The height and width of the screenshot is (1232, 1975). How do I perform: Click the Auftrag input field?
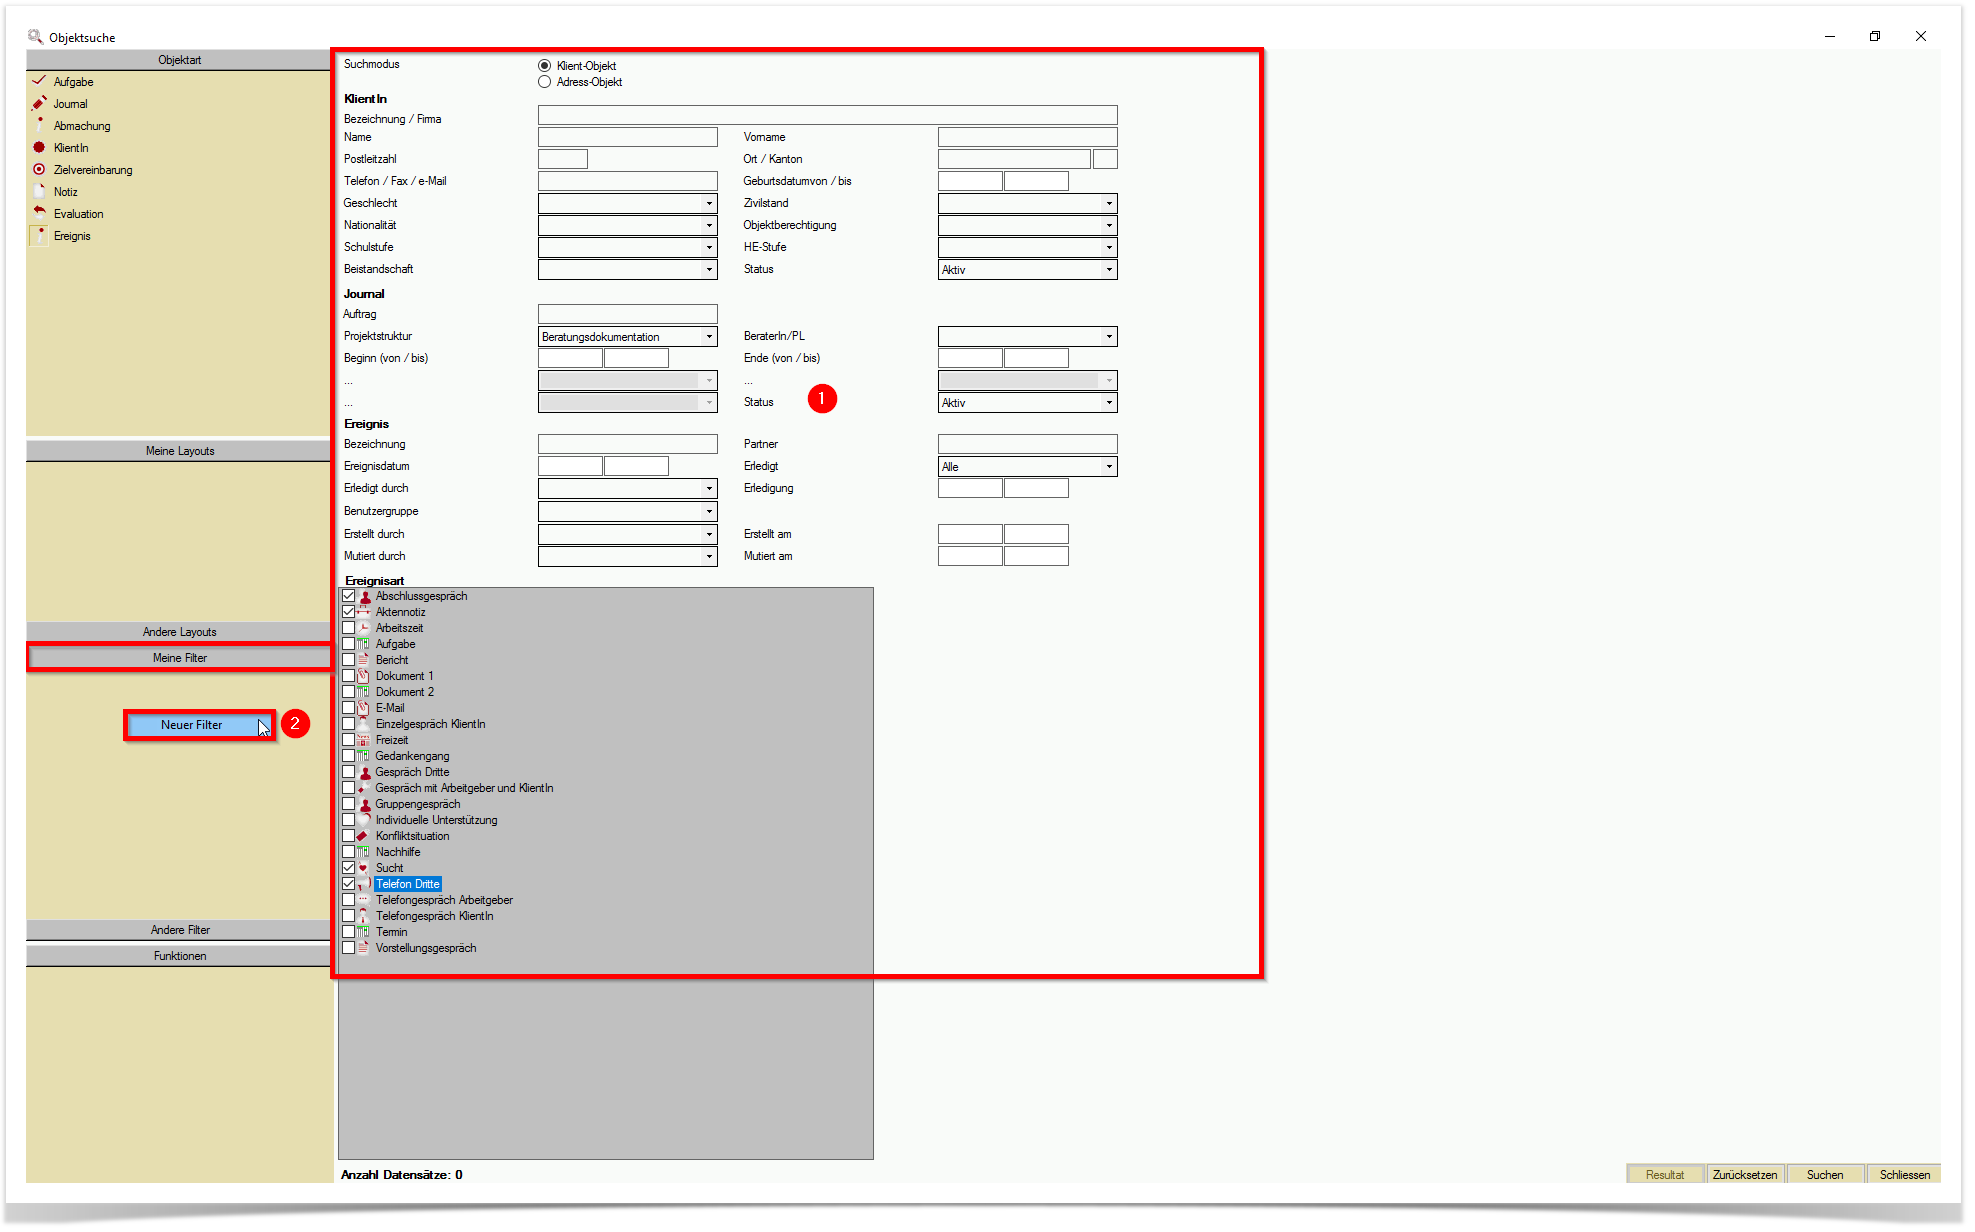627,314
